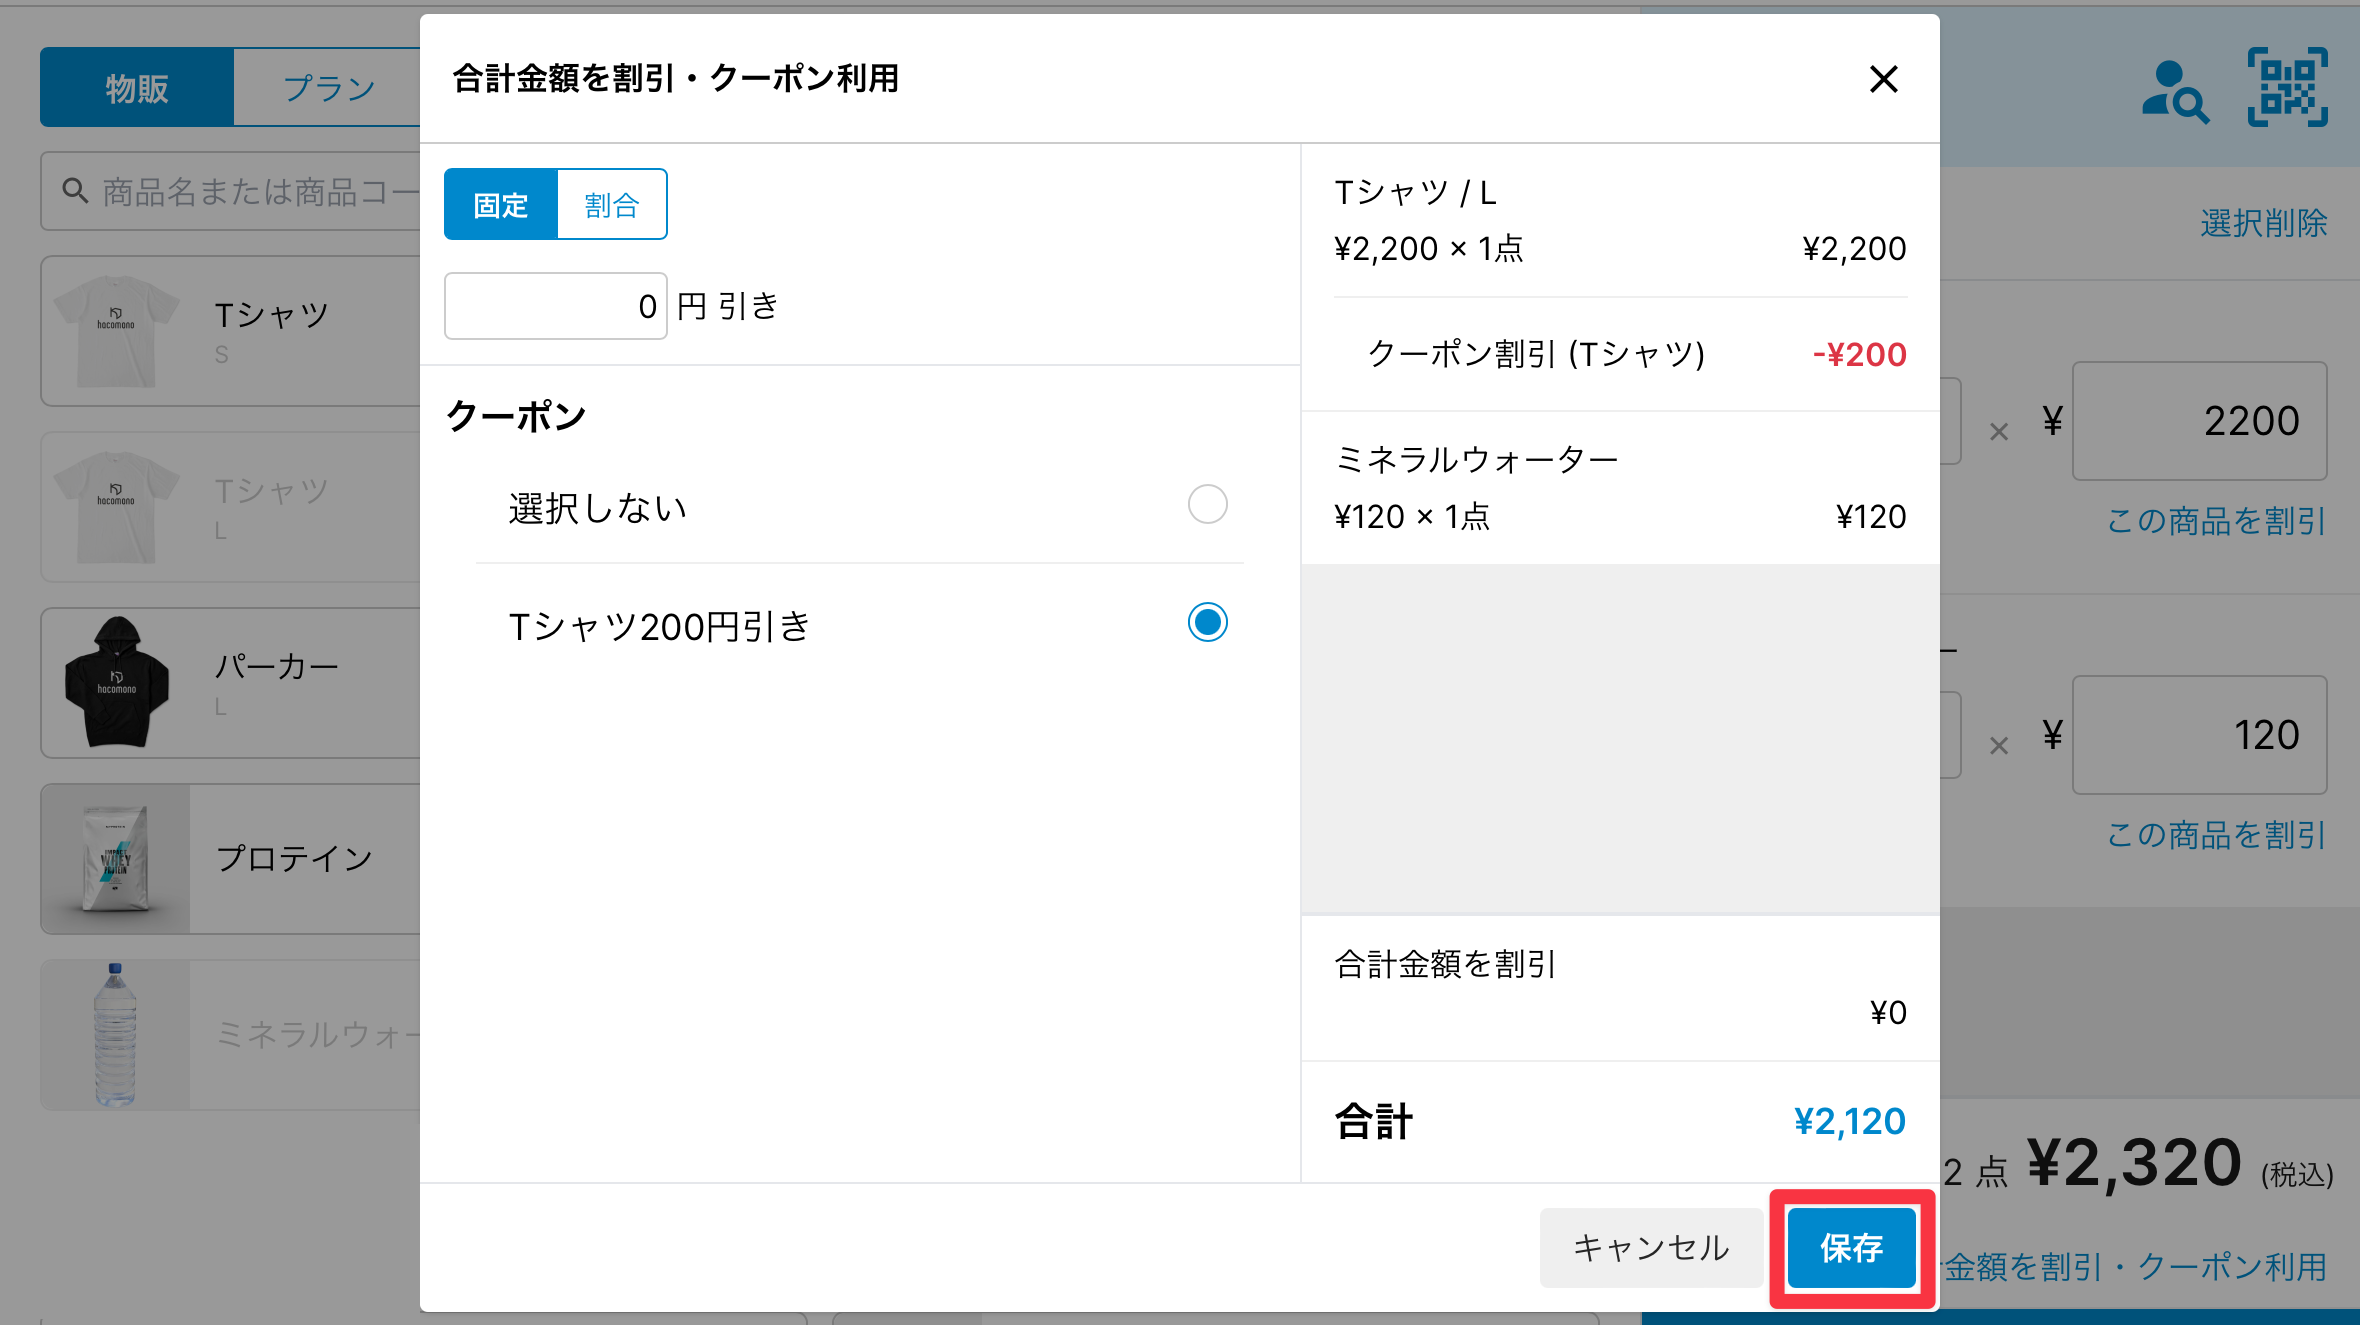The image size is (2360, 1325).
Task: Click the discount amount 円引き input
Action: pos(556,306)
